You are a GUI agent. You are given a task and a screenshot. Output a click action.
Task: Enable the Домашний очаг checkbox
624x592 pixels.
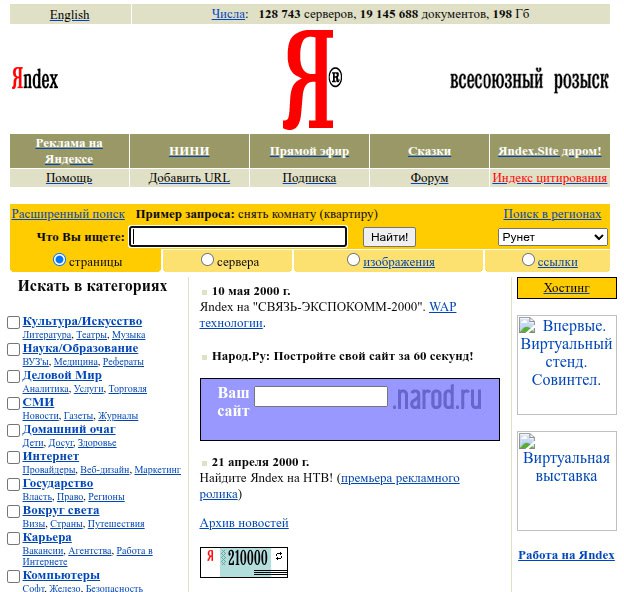(14, 430)
